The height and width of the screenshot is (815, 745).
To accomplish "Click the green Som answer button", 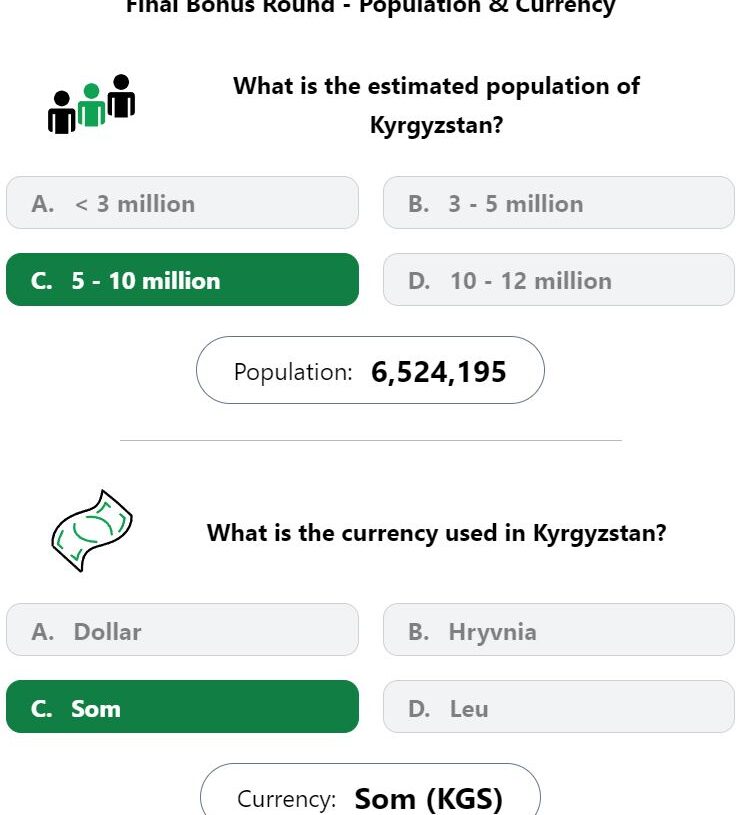I will click(x=182, y=707).
